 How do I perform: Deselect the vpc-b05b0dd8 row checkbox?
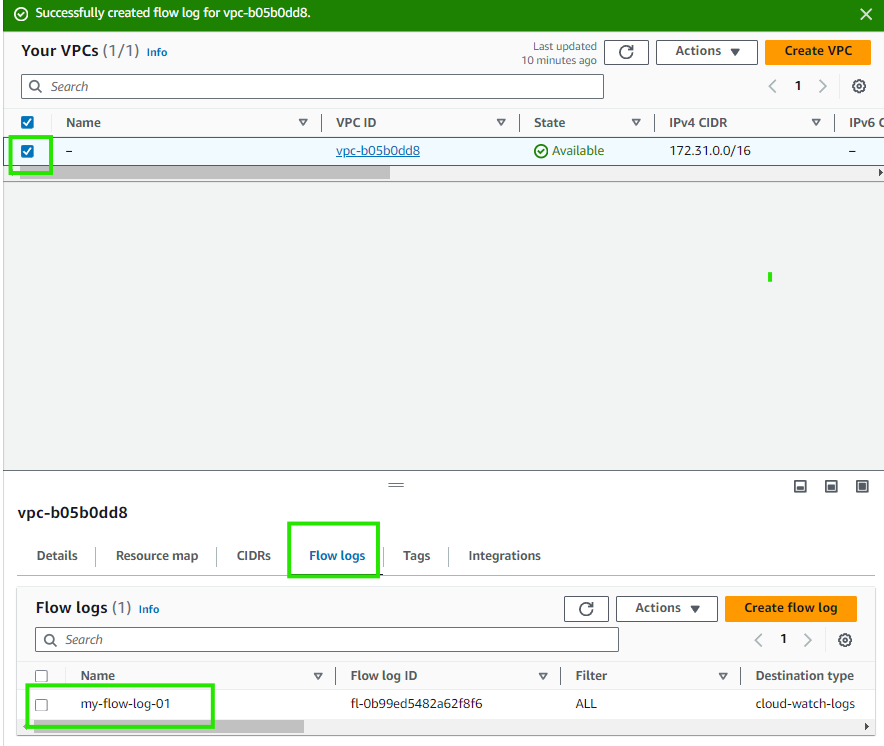click(28, 151)
